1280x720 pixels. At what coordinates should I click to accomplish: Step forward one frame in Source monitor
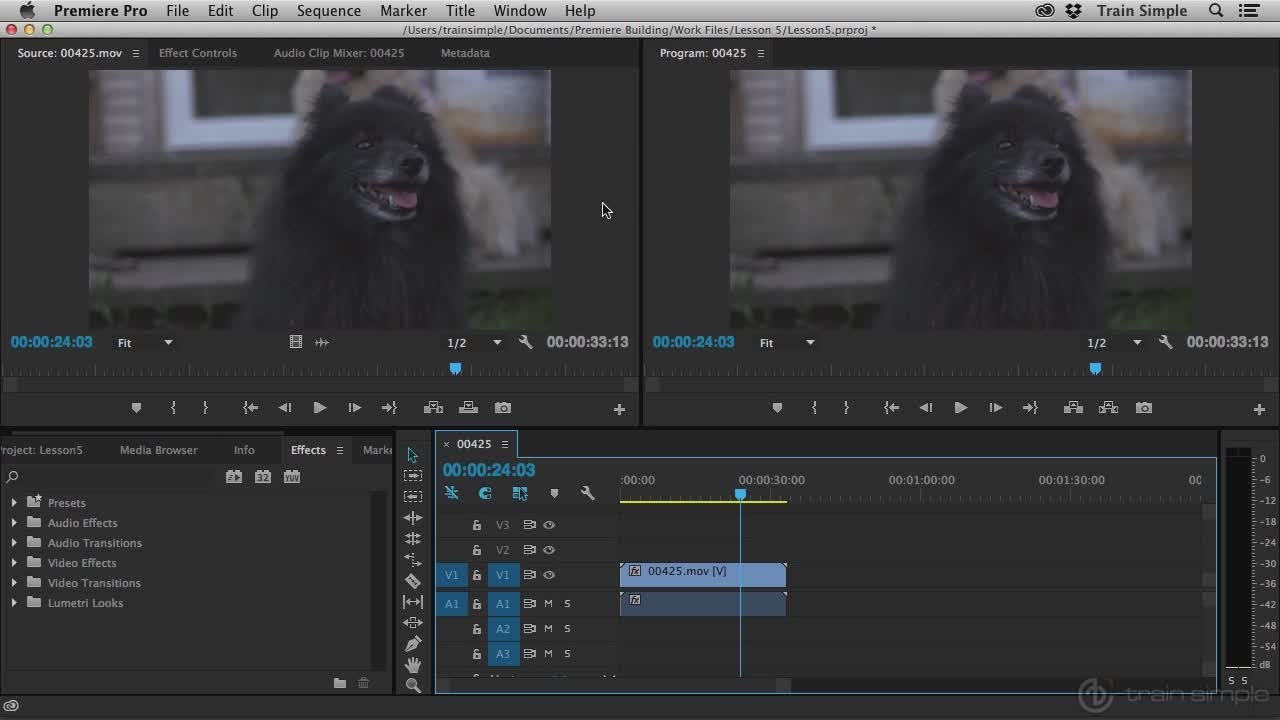(354, 408)
